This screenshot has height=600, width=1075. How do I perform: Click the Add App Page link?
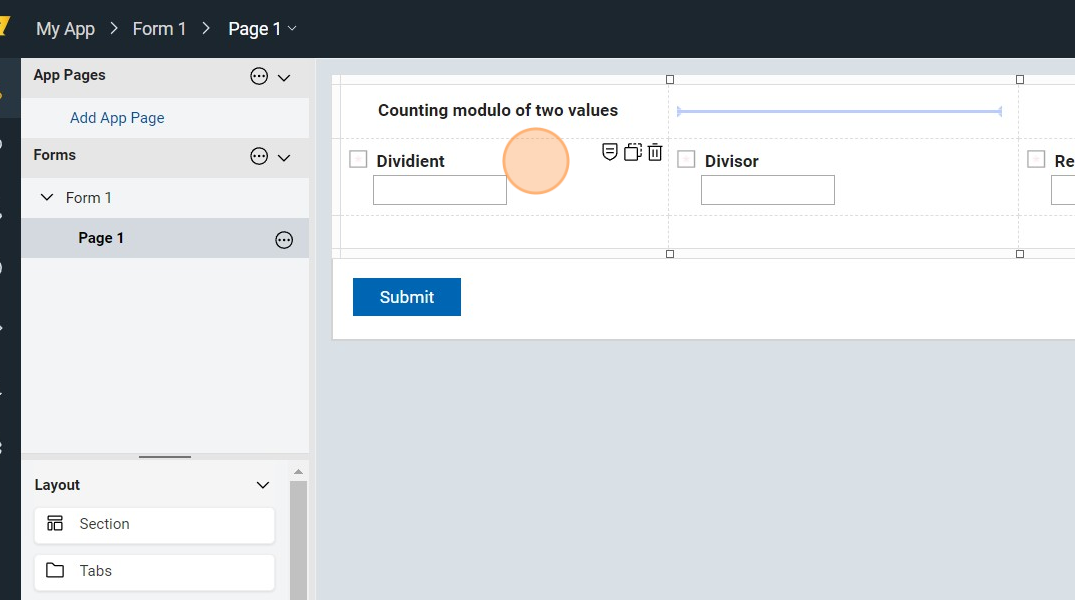[x=117, y=118]
